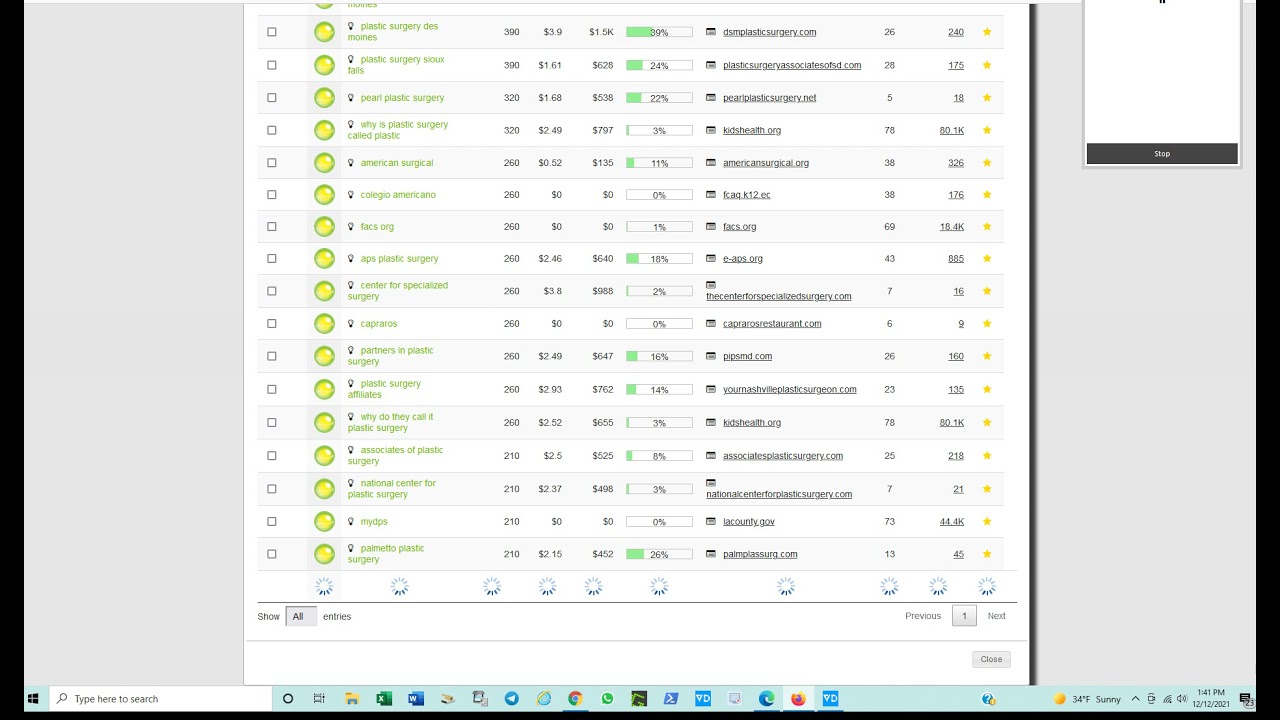Open Telegram from the taskbar
The width and height of the screenshot is (1280, 720).
tap(512, 699)
